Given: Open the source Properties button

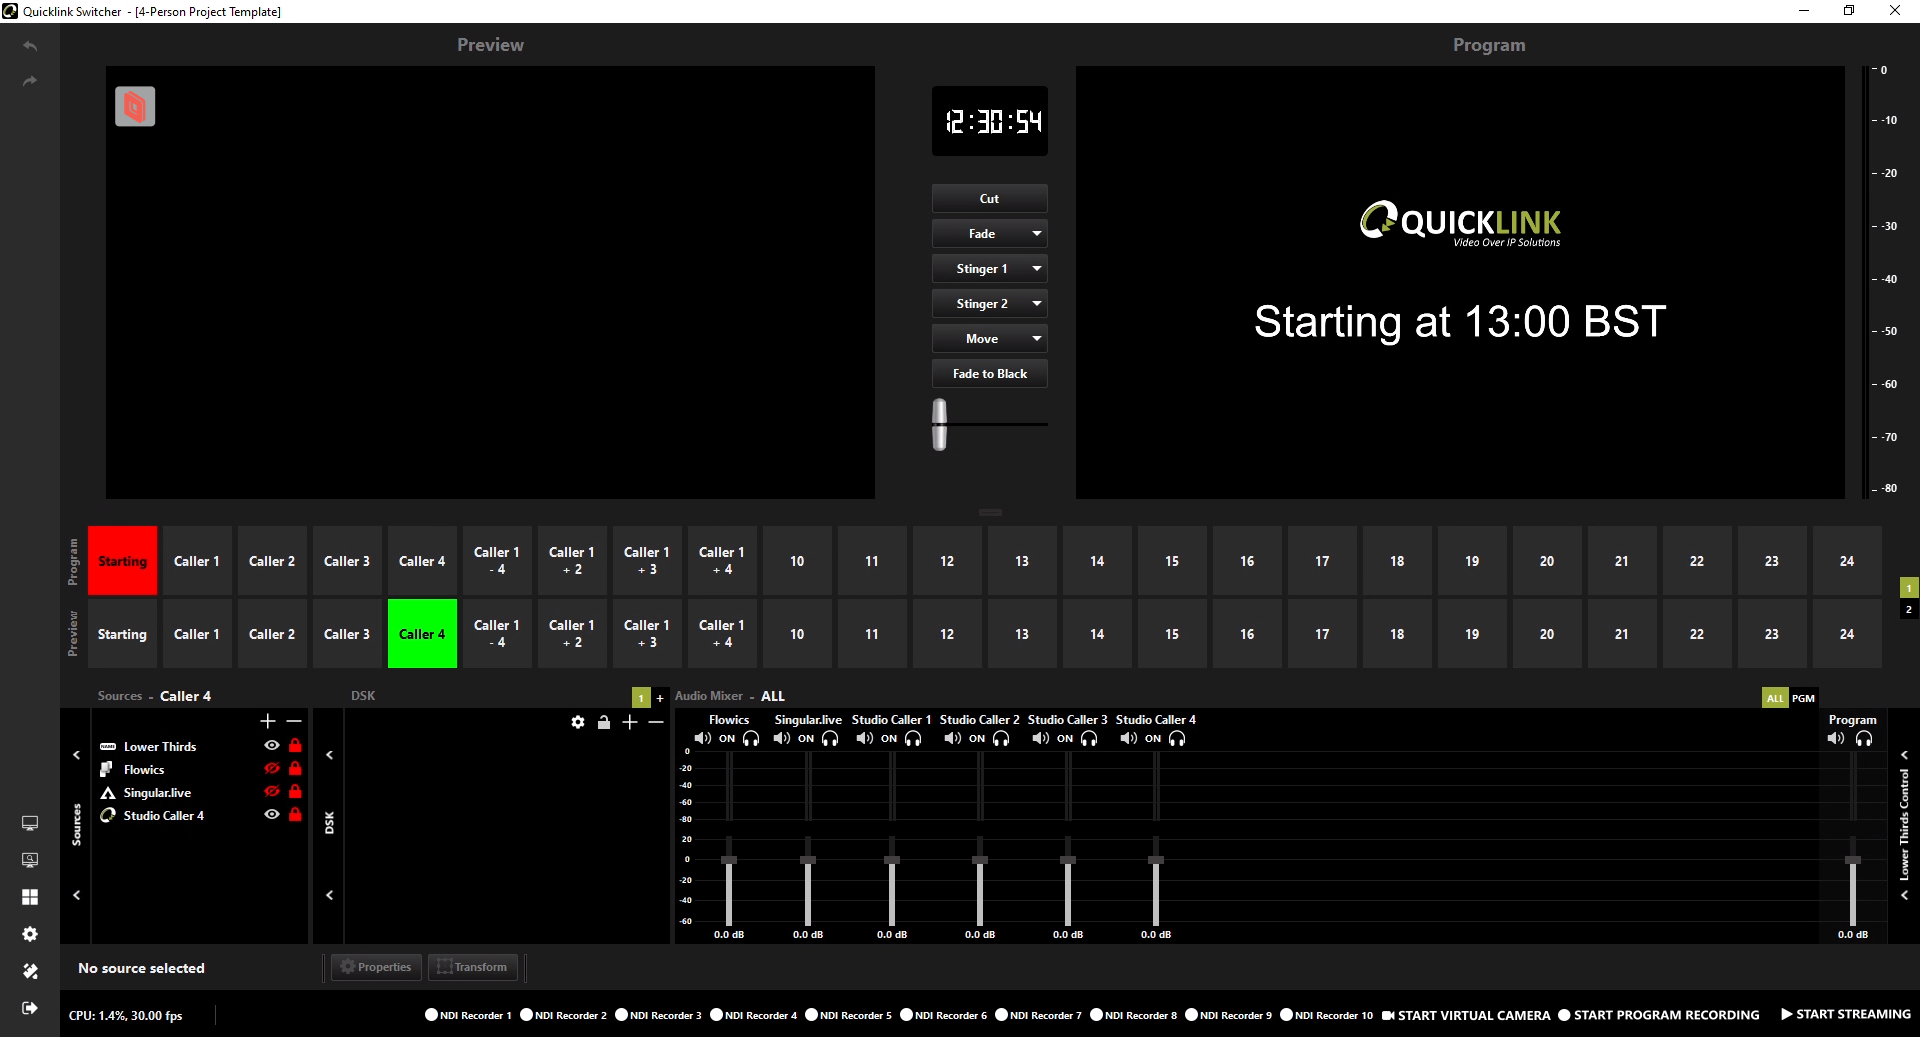Looking at the screenshot, I should (376, 967).
